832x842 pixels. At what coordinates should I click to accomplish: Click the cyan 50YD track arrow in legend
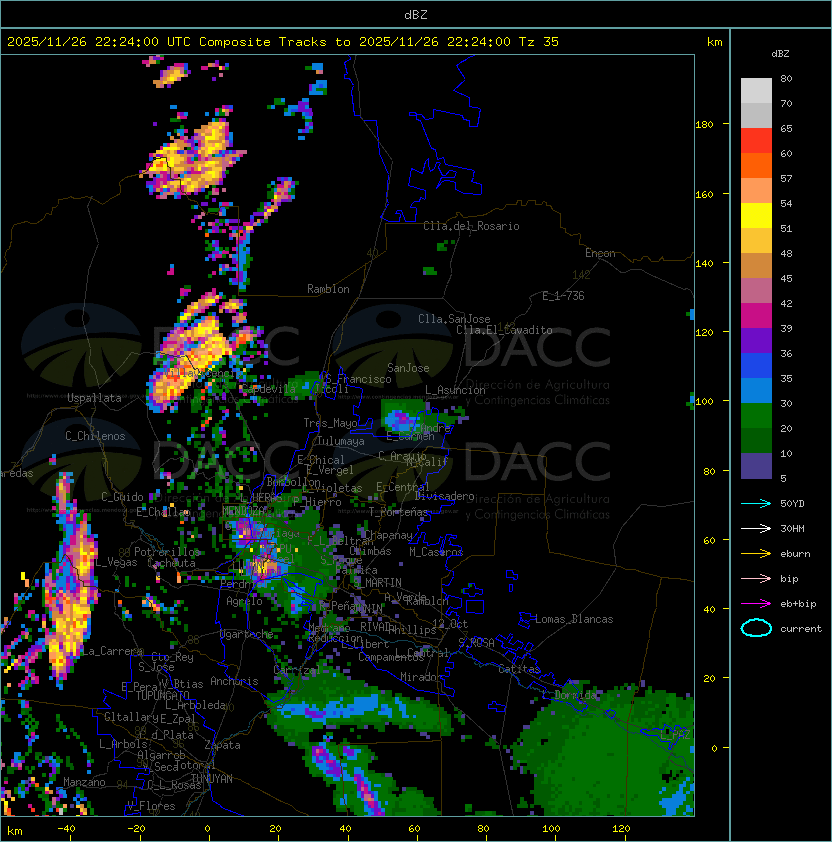click(x=756, y=504)
